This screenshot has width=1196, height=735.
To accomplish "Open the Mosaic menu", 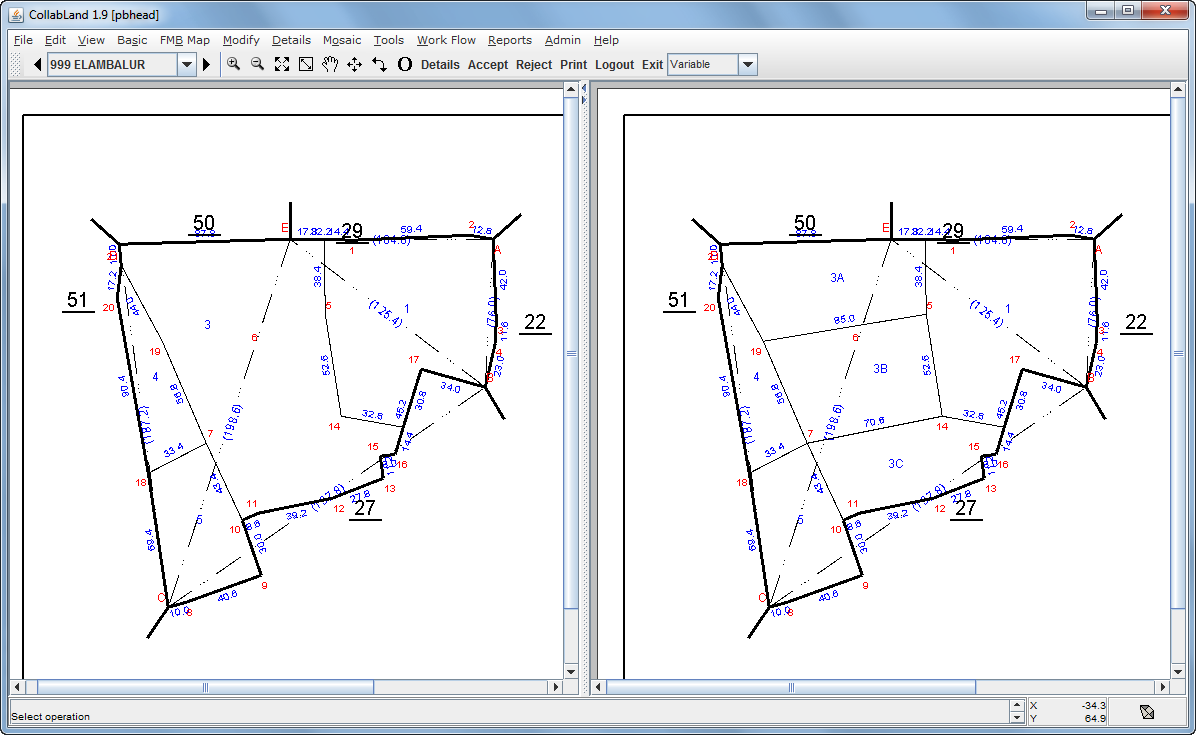I will [342, 40].
